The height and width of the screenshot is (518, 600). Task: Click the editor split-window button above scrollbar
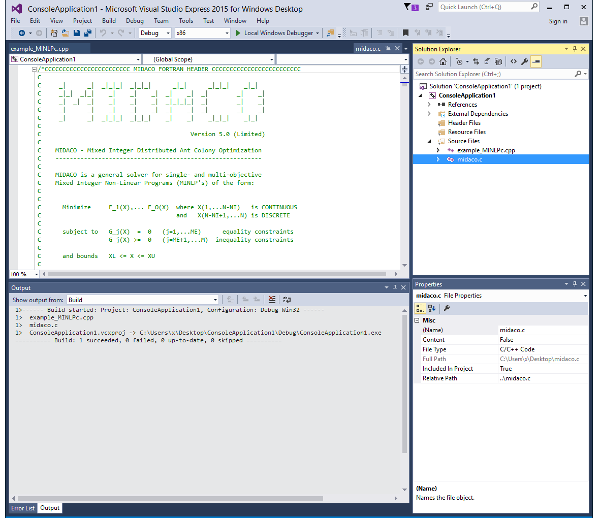(x=404, y=69)
